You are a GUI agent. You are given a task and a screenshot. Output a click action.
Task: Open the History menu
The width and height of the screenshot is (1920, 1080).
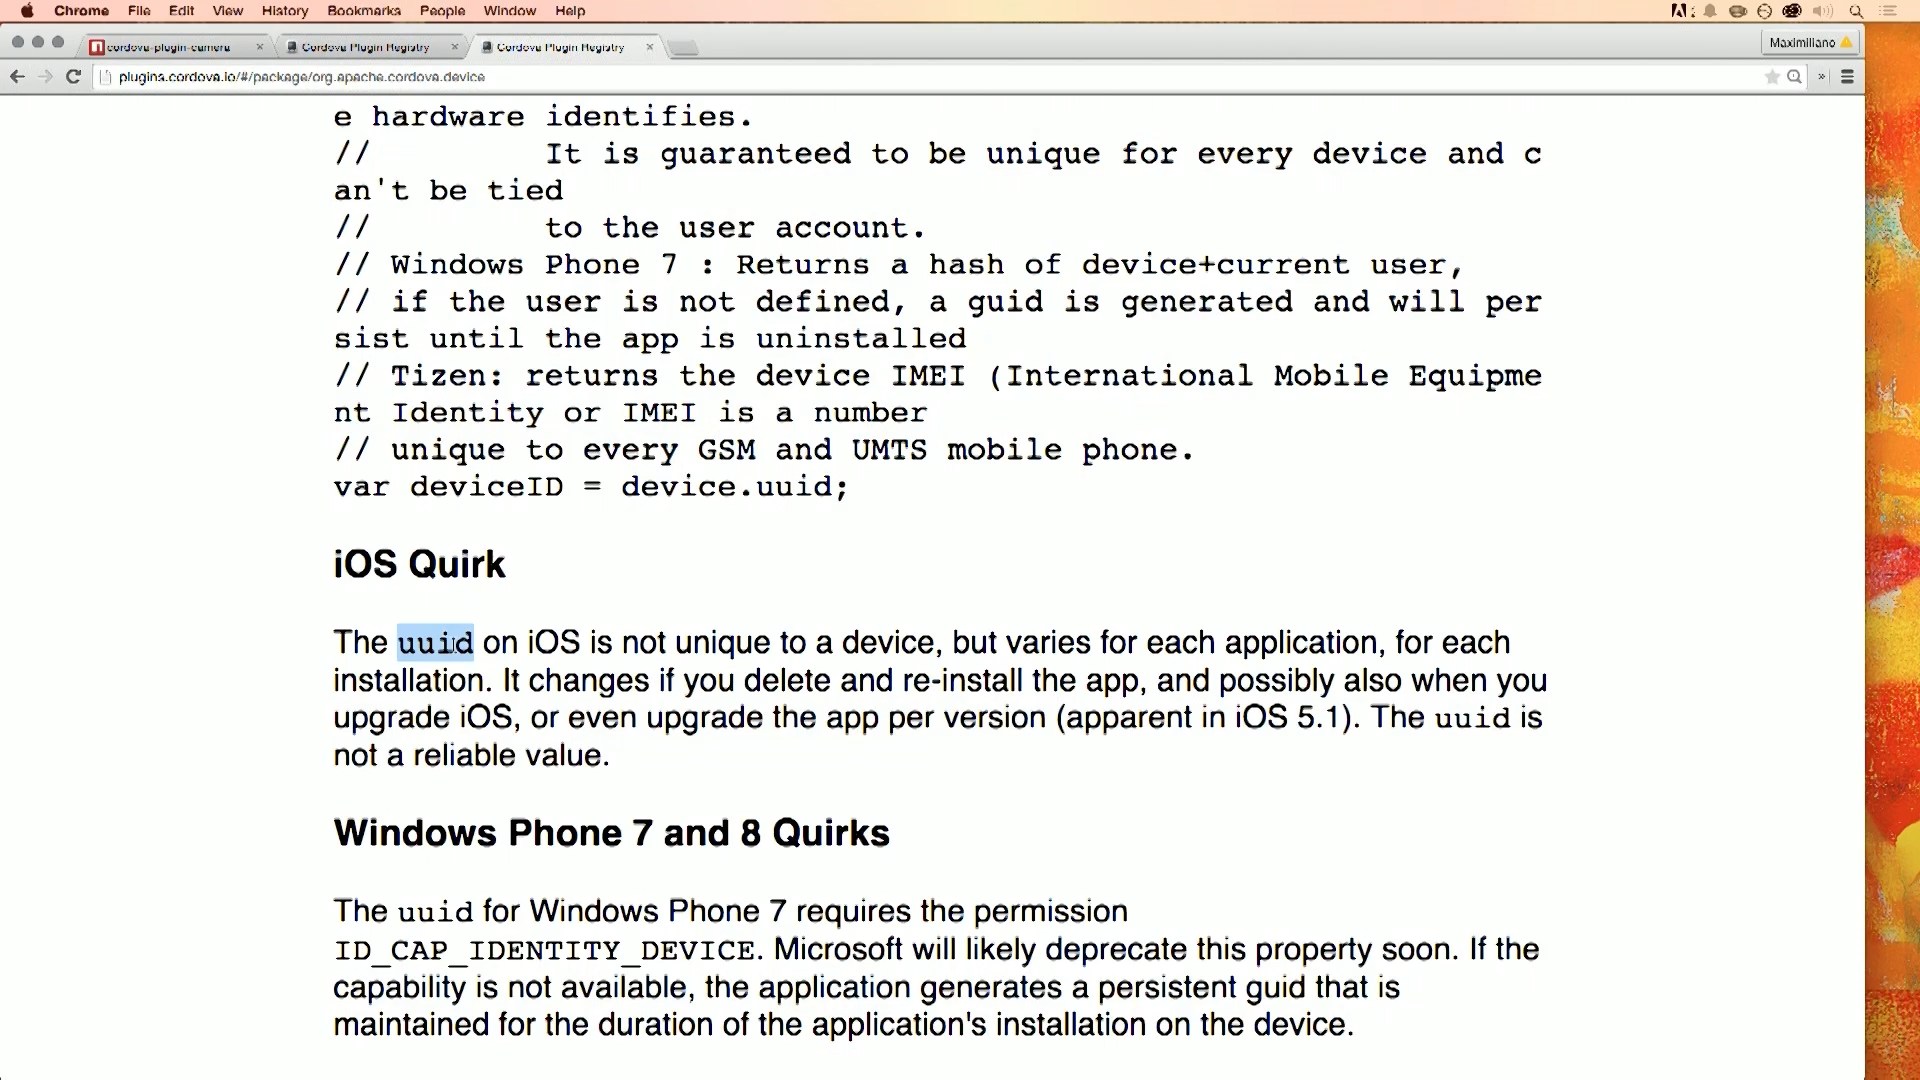(x=285, y=11)
